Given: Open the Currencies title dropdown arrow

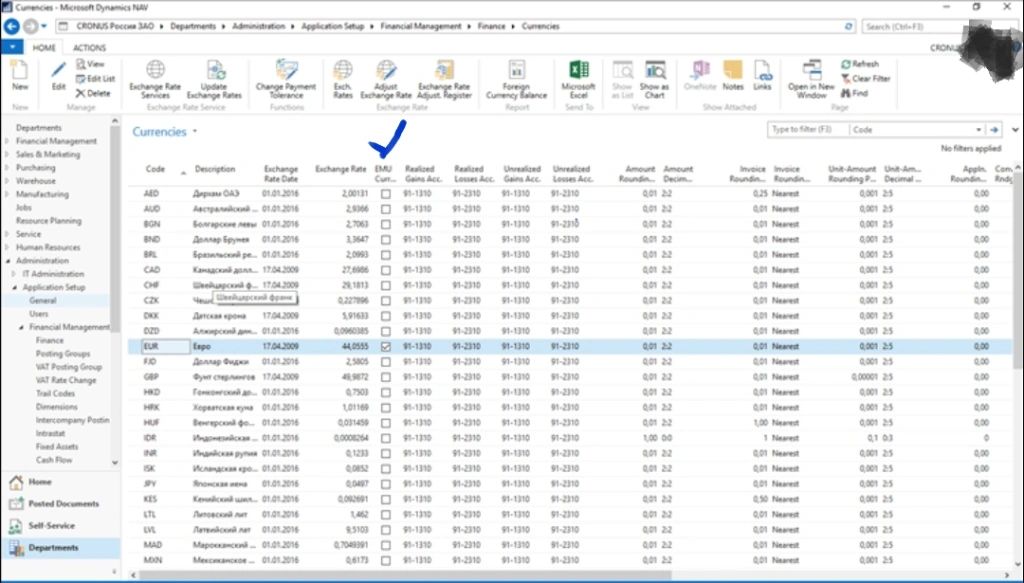Looking at the screenshot, I should tap(196, 132).
